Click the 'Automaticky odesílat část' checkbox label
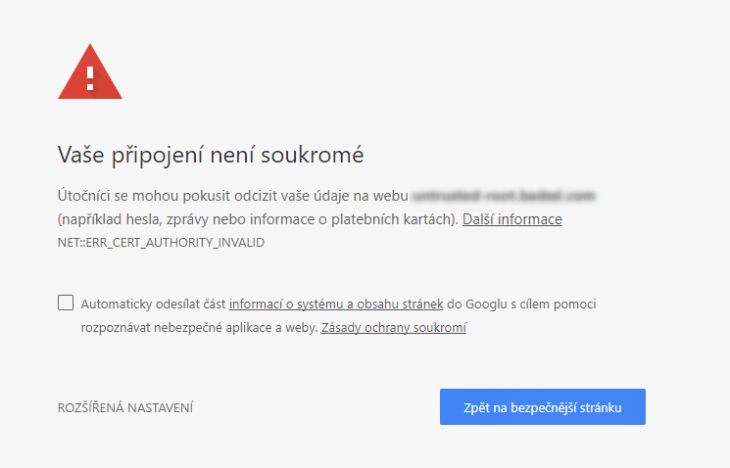Screen dimensions: 730x468 (x=154, y=304)
